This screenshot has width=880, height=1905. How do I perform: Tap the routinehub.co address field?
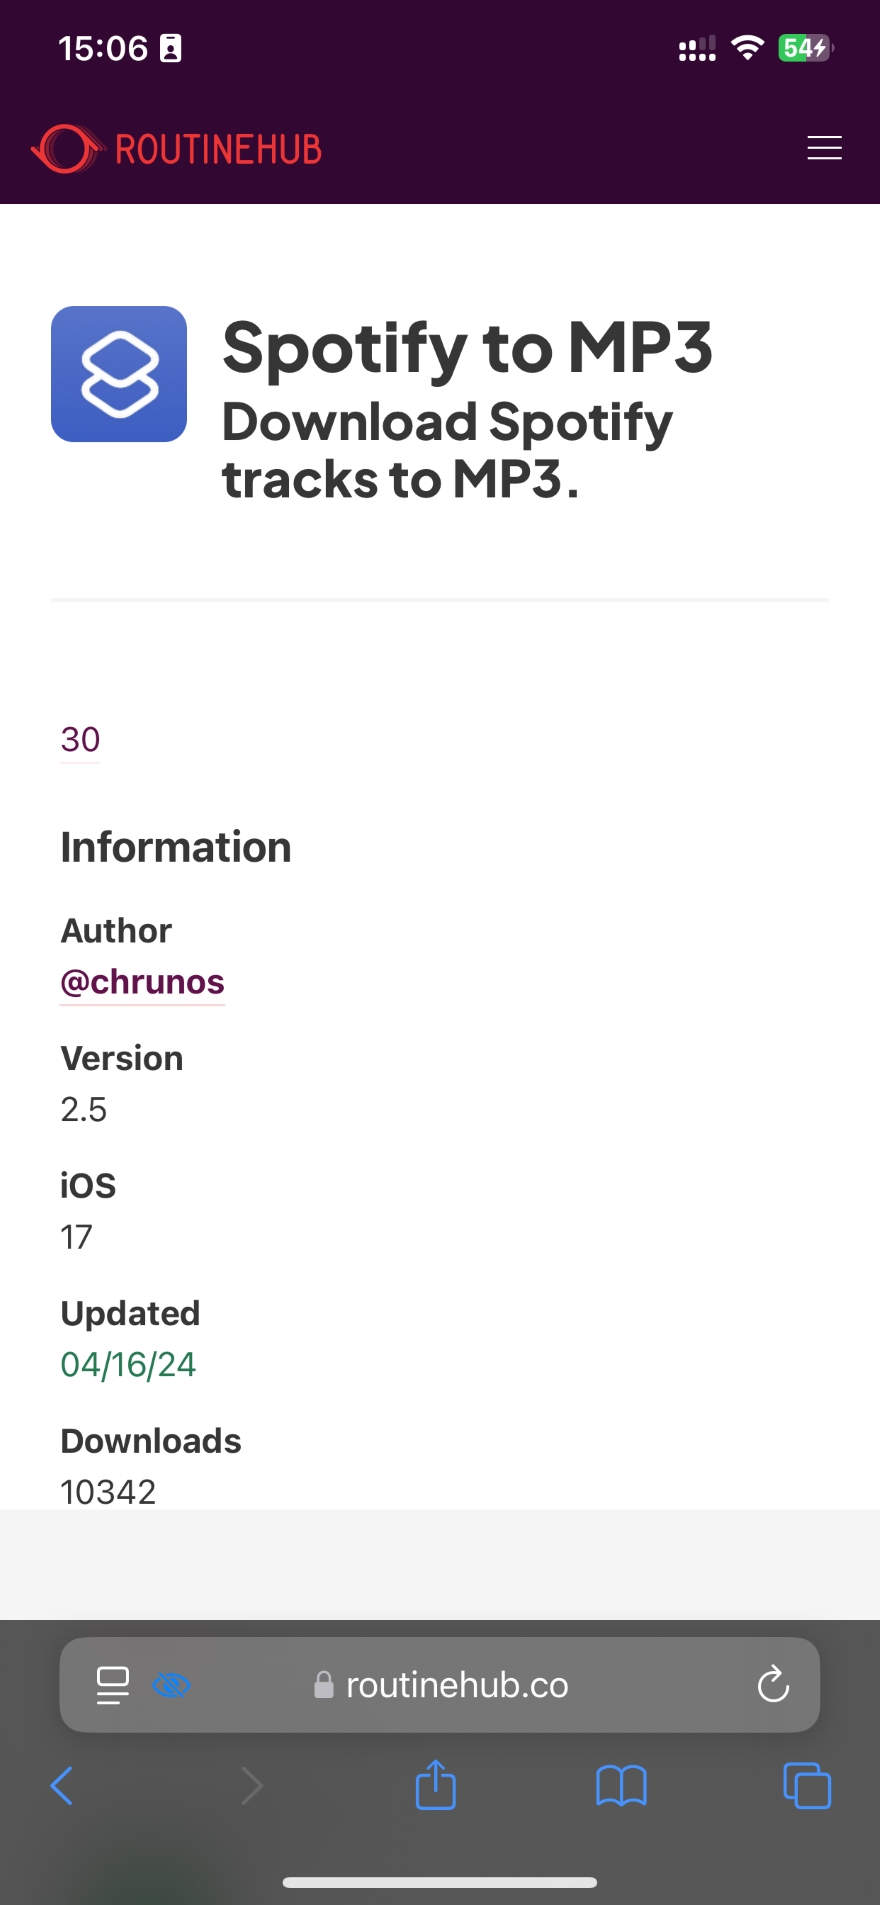click(456, 1685)
